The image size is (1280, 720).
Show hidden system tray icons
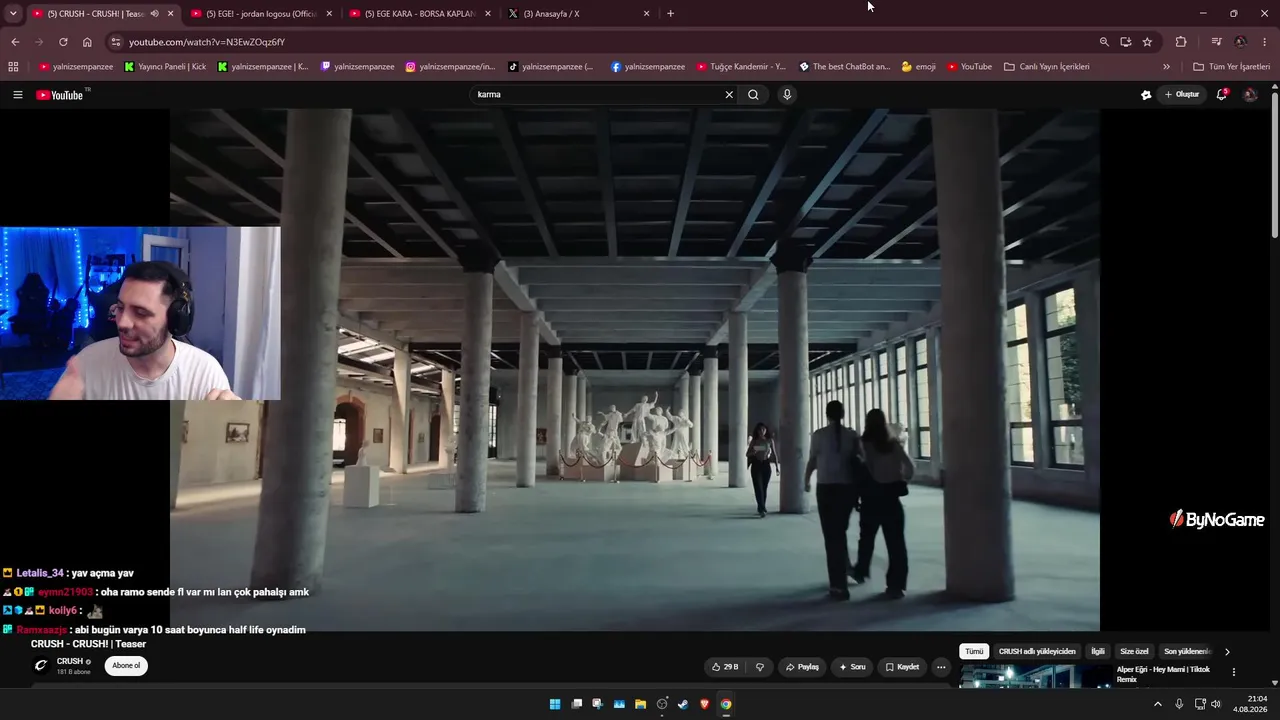click(x=1158, y=704)
